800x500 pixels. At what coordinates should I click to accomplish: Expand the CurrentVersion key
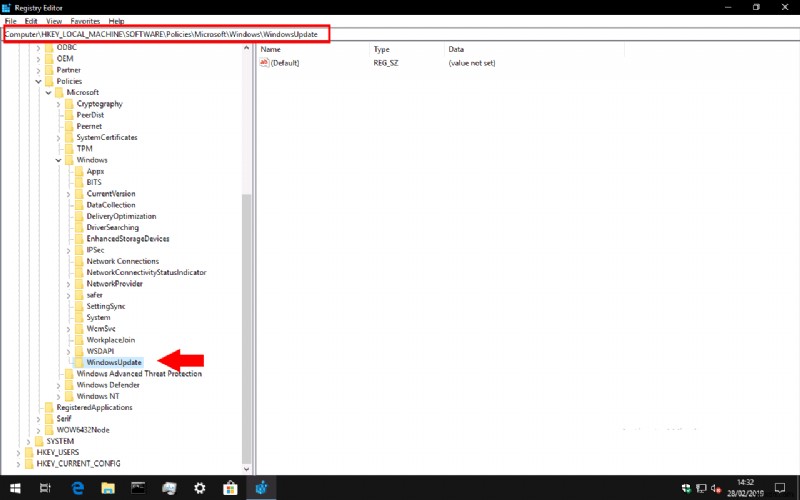tap(68, 194)
